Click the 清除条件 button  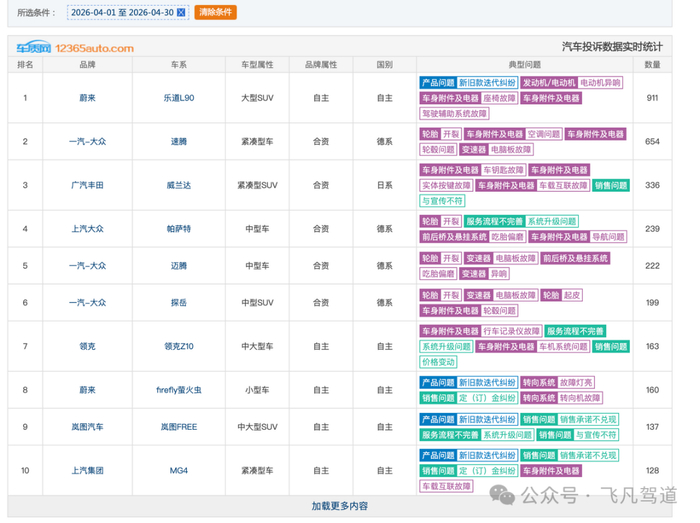click(x=216, y=12)
